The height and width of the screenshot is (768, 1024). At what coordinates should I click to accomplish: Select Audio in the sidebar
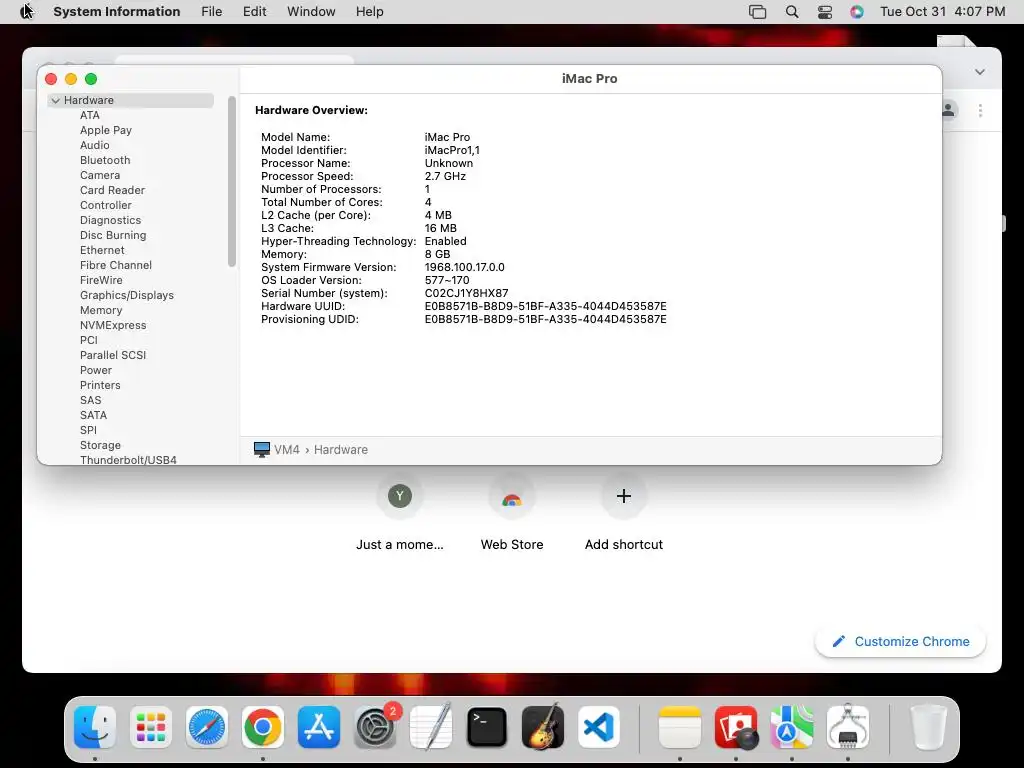click(x=95, y=145)
